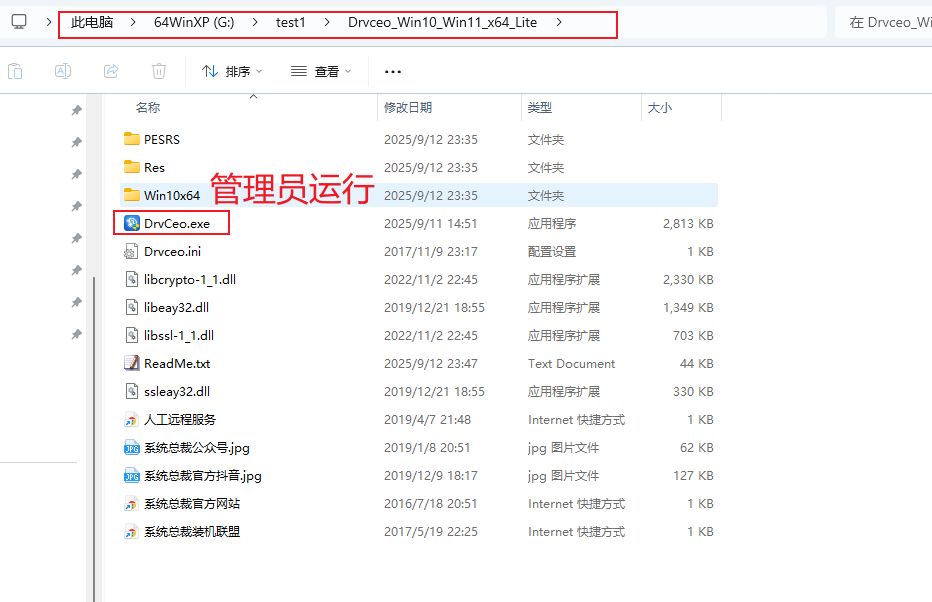Image resolution: width=932 pixels, height=602 pixels.
Task: Click the DrvCeo.exe application icon
Action: 130,224
